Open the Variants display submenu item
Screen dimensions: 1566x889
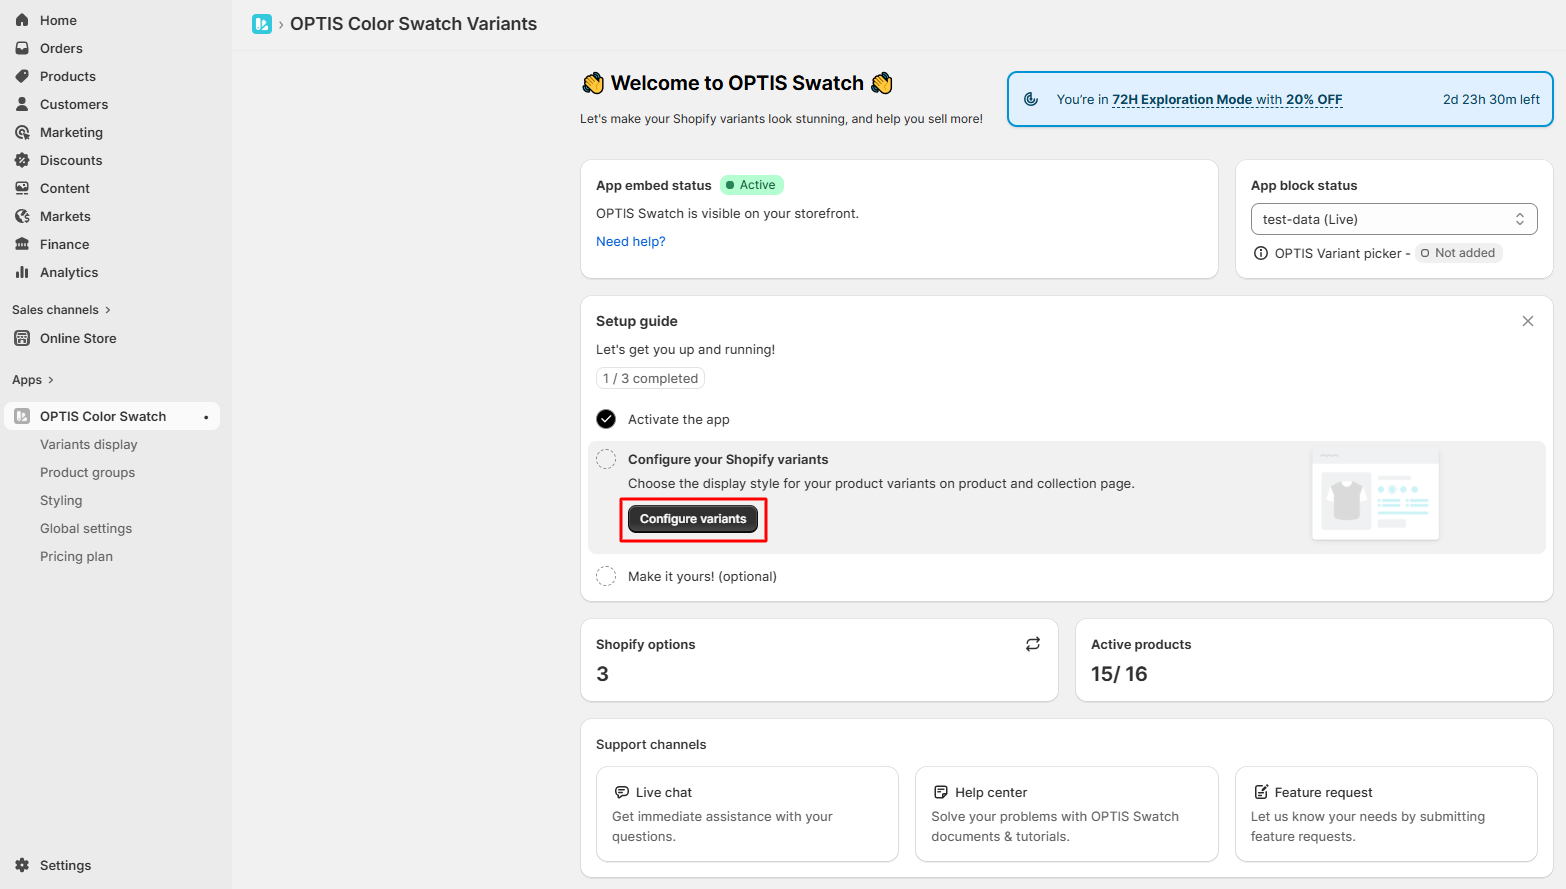pyautogui.click(x=89, y=444)
